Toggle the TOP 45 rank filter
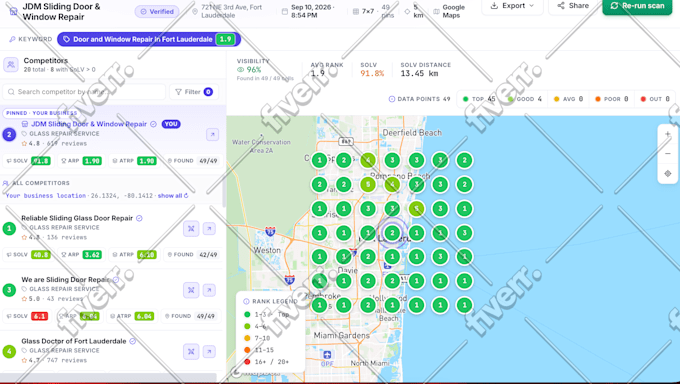Screen dimensions: 680x384 (x=479, y=99)
